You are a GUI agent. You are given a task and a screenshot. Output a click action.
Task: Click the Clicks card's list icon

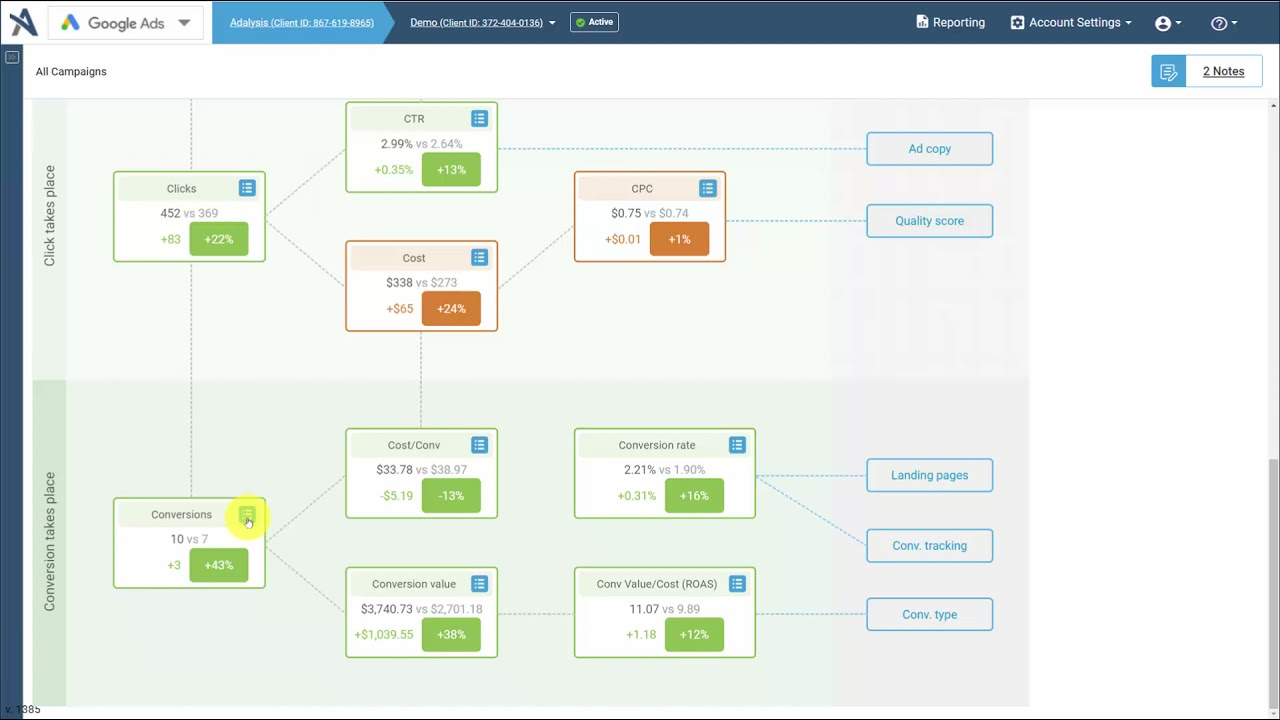(246, 188)
